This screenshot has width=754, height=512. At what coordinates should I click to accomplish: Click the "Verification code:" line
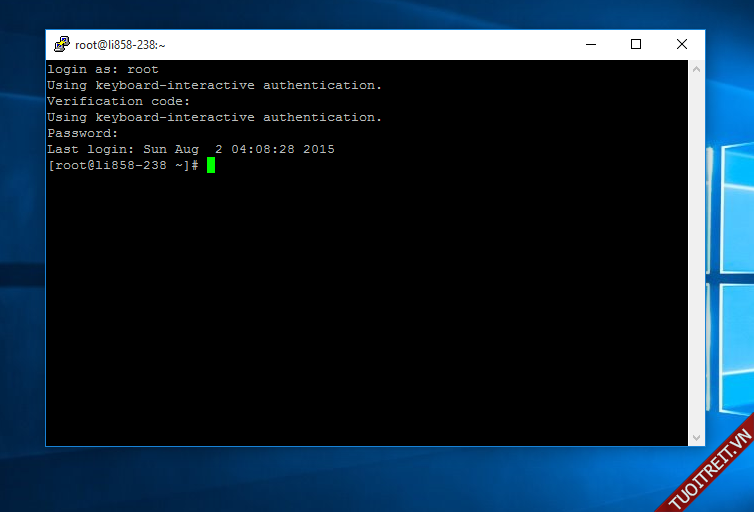click(118, 101)
